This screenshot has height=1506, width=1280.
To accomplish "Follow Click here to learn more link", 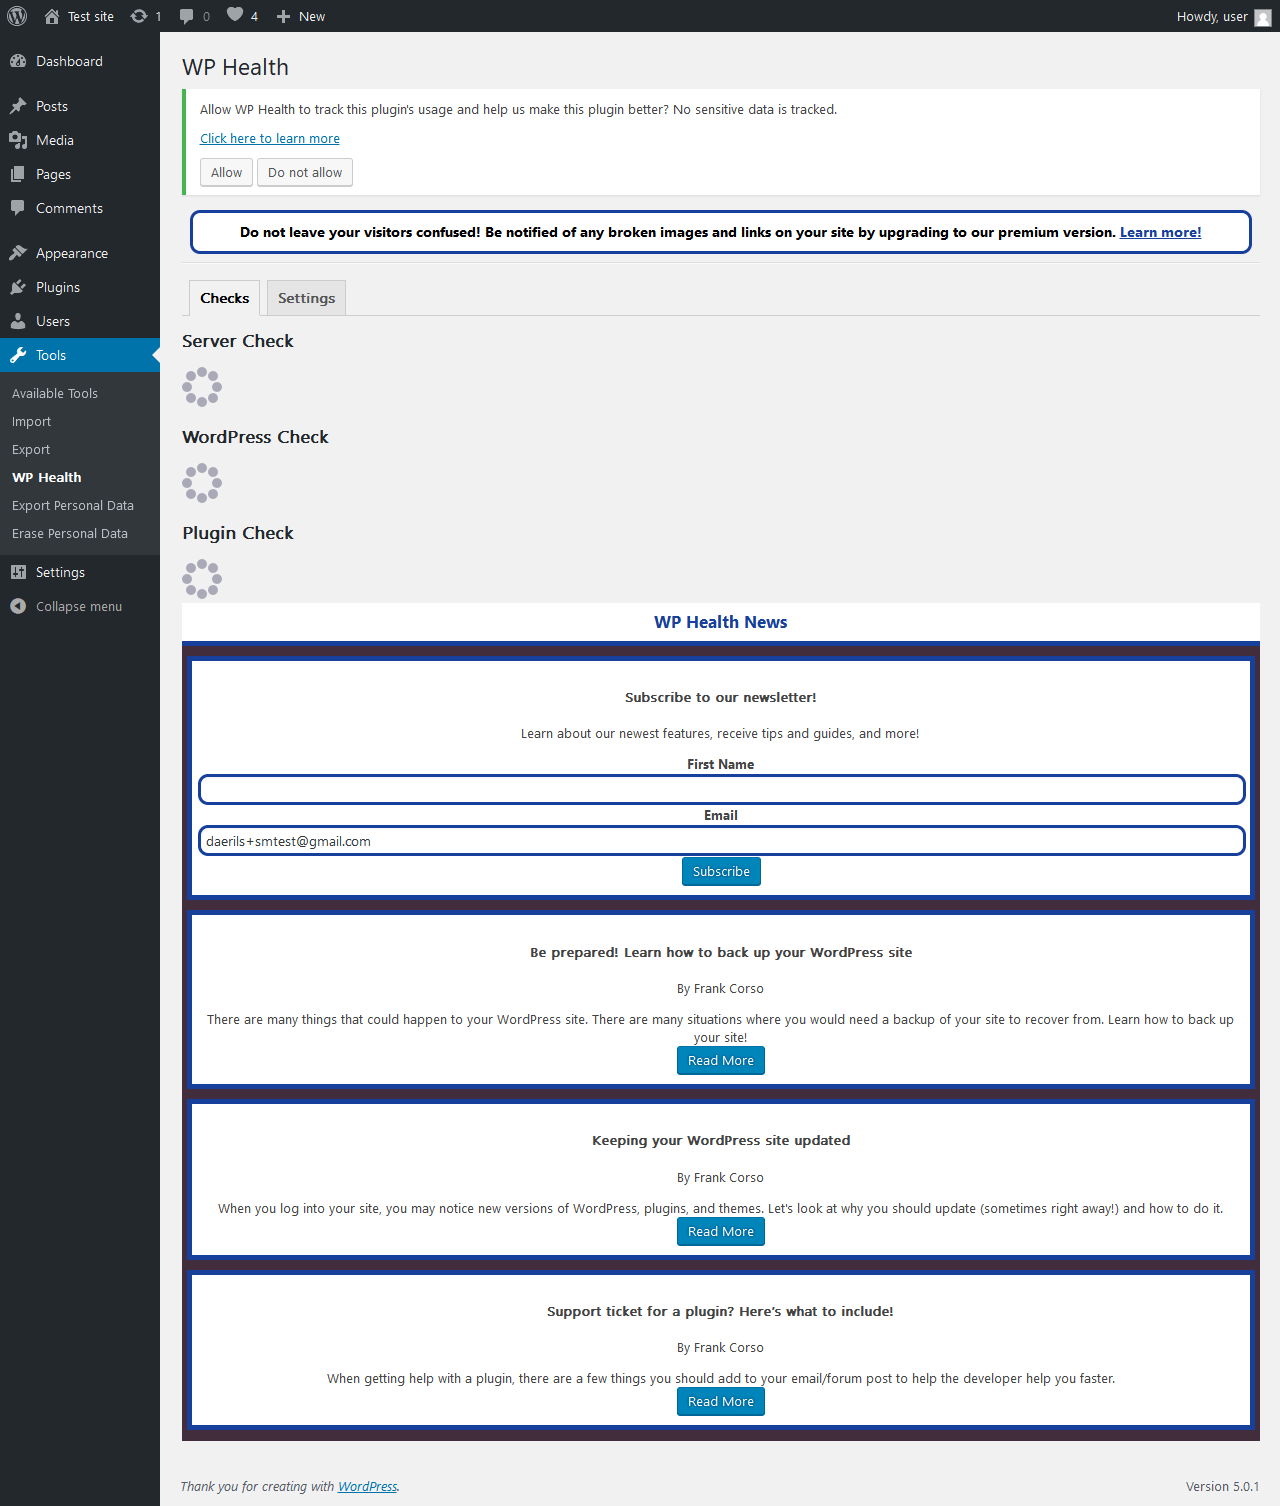I will (270, 138).
